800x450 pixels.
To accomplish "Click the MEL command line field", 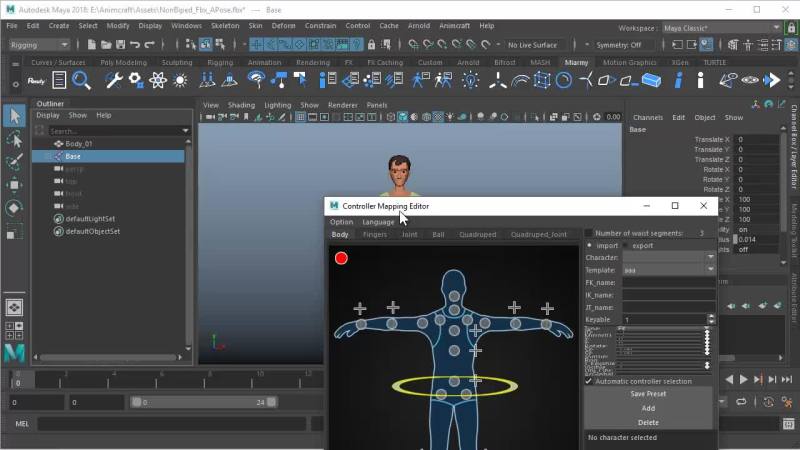I will [x=172, y=423].
